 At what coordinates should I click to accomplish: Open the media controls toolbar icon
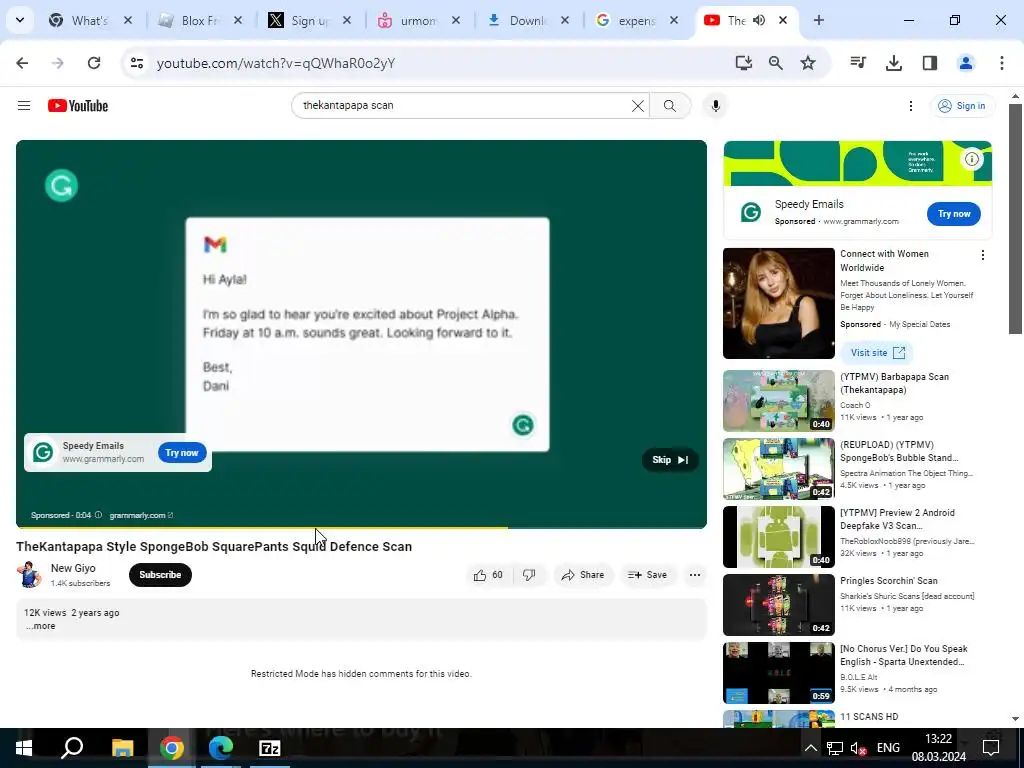tap(858, 63)
